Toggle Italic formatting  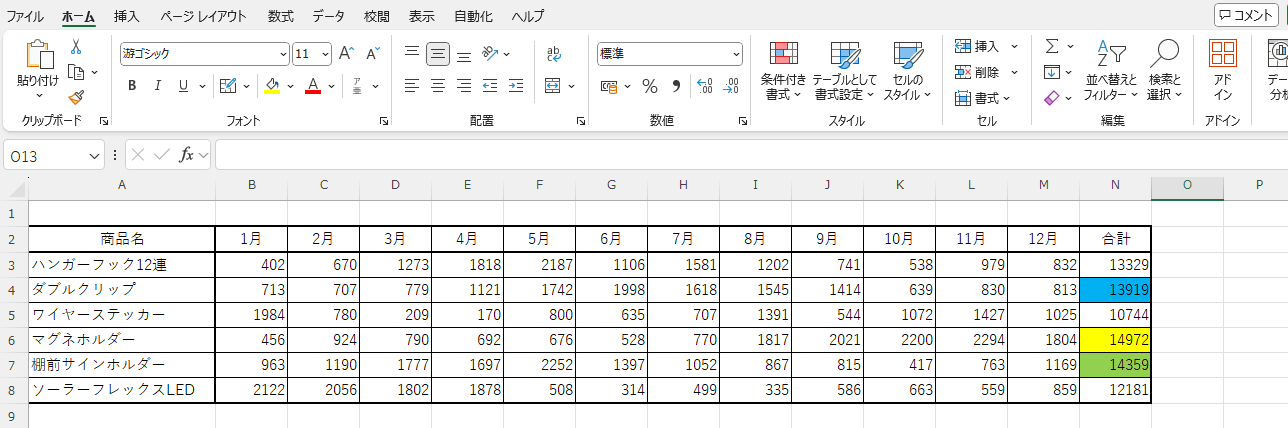pos(158,86)
